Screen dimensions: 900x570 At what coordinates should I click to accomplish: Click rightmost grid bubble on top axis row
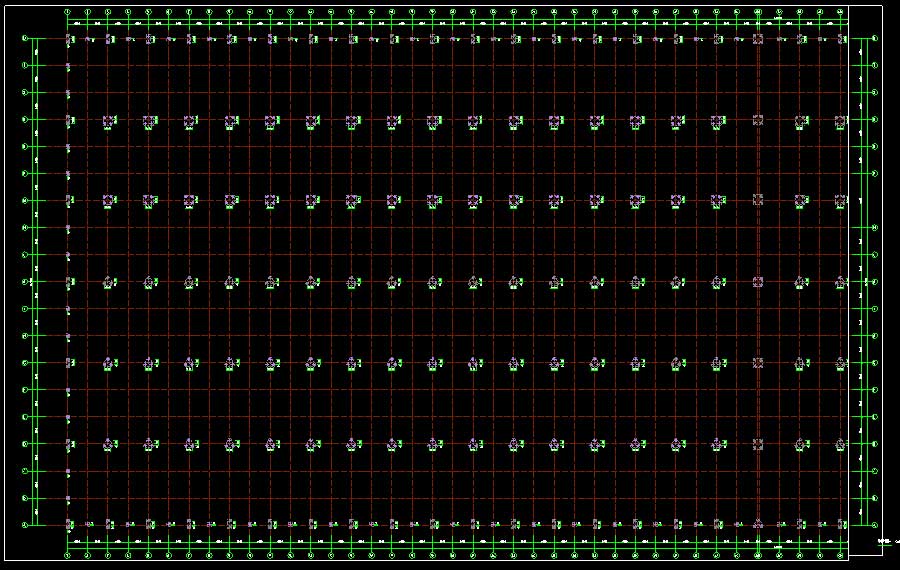[841, 12]
